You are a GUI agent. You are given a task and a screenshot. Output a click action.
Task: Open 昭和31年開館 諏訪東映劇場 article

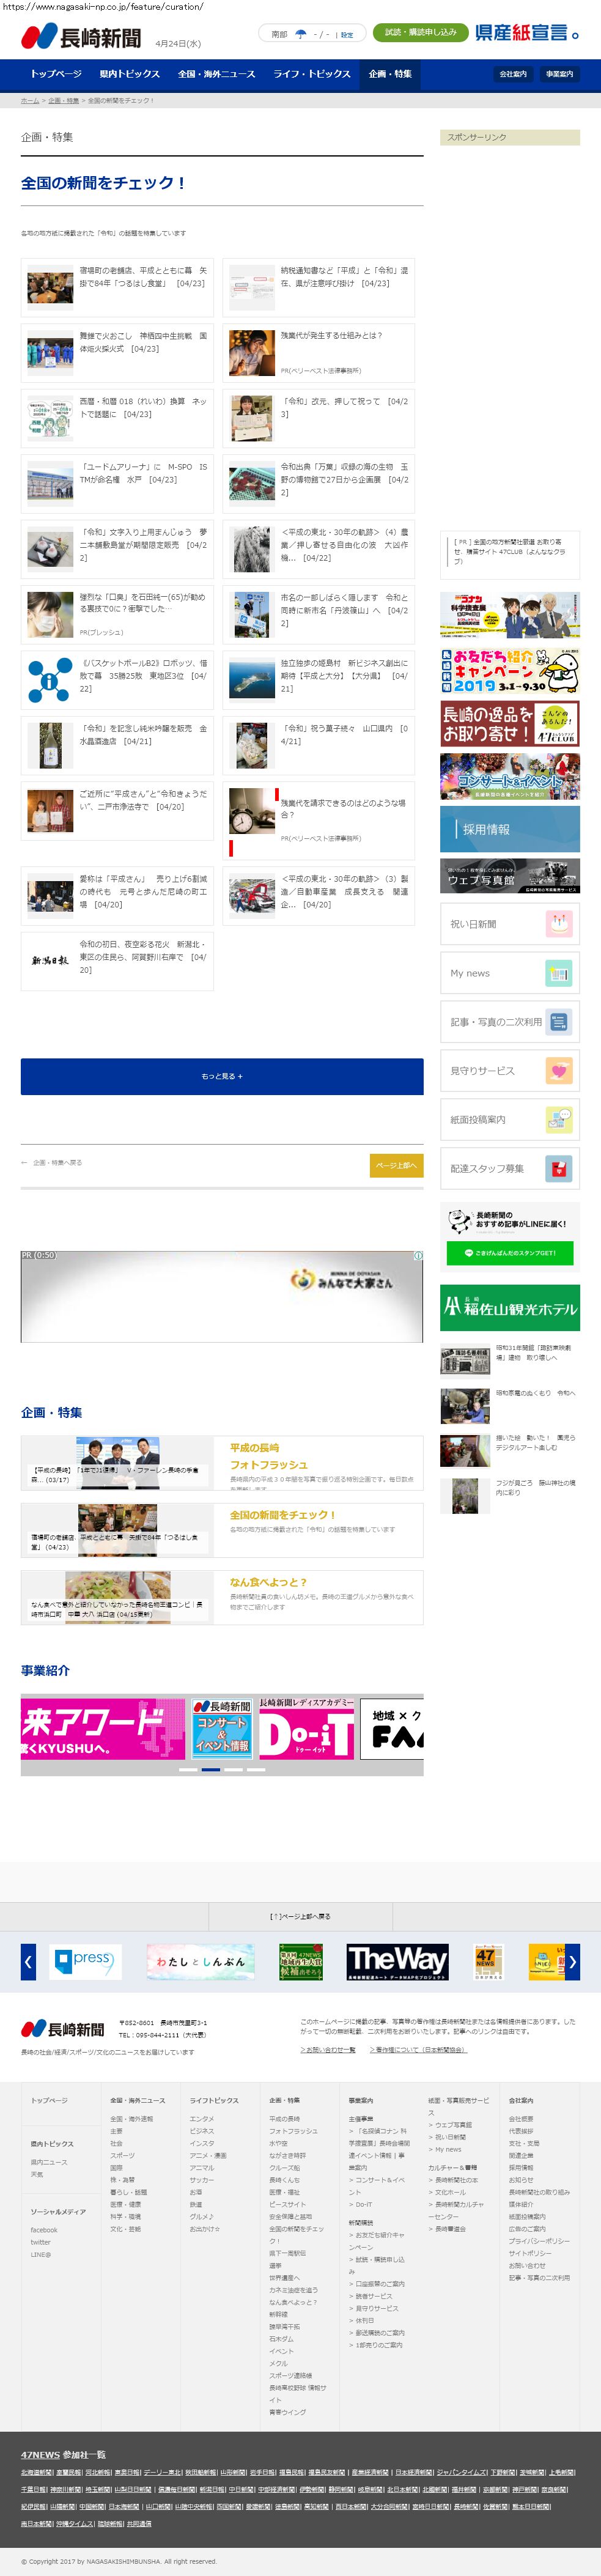(510, 1360)
